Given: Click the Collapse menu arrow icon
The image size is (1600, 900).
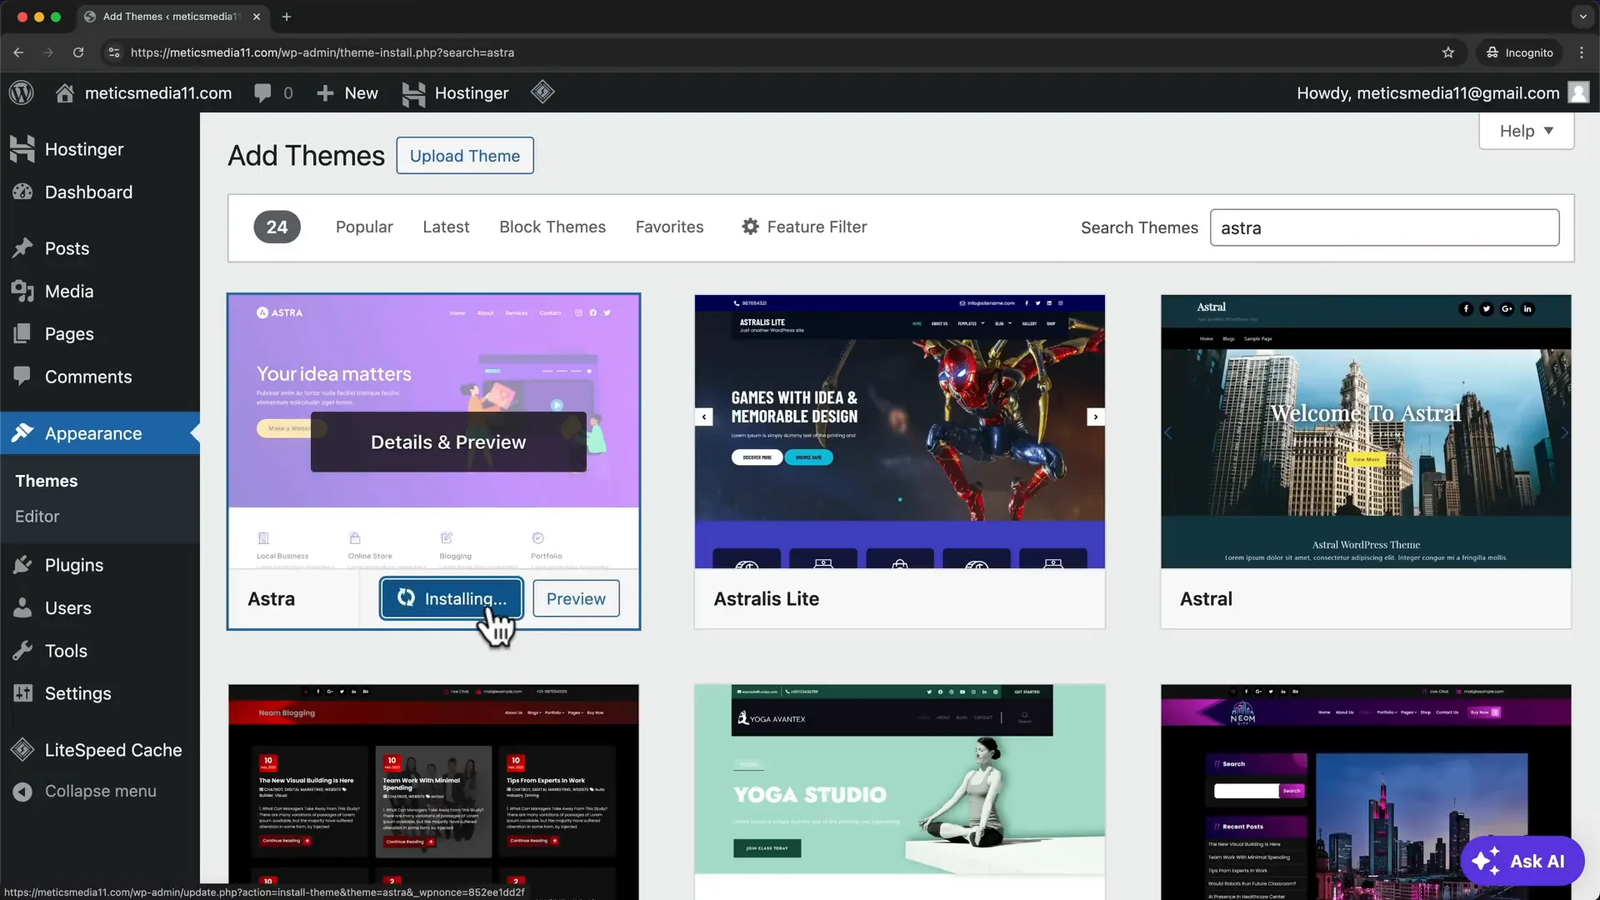Looking at the screenshot, I should (22, 791).
